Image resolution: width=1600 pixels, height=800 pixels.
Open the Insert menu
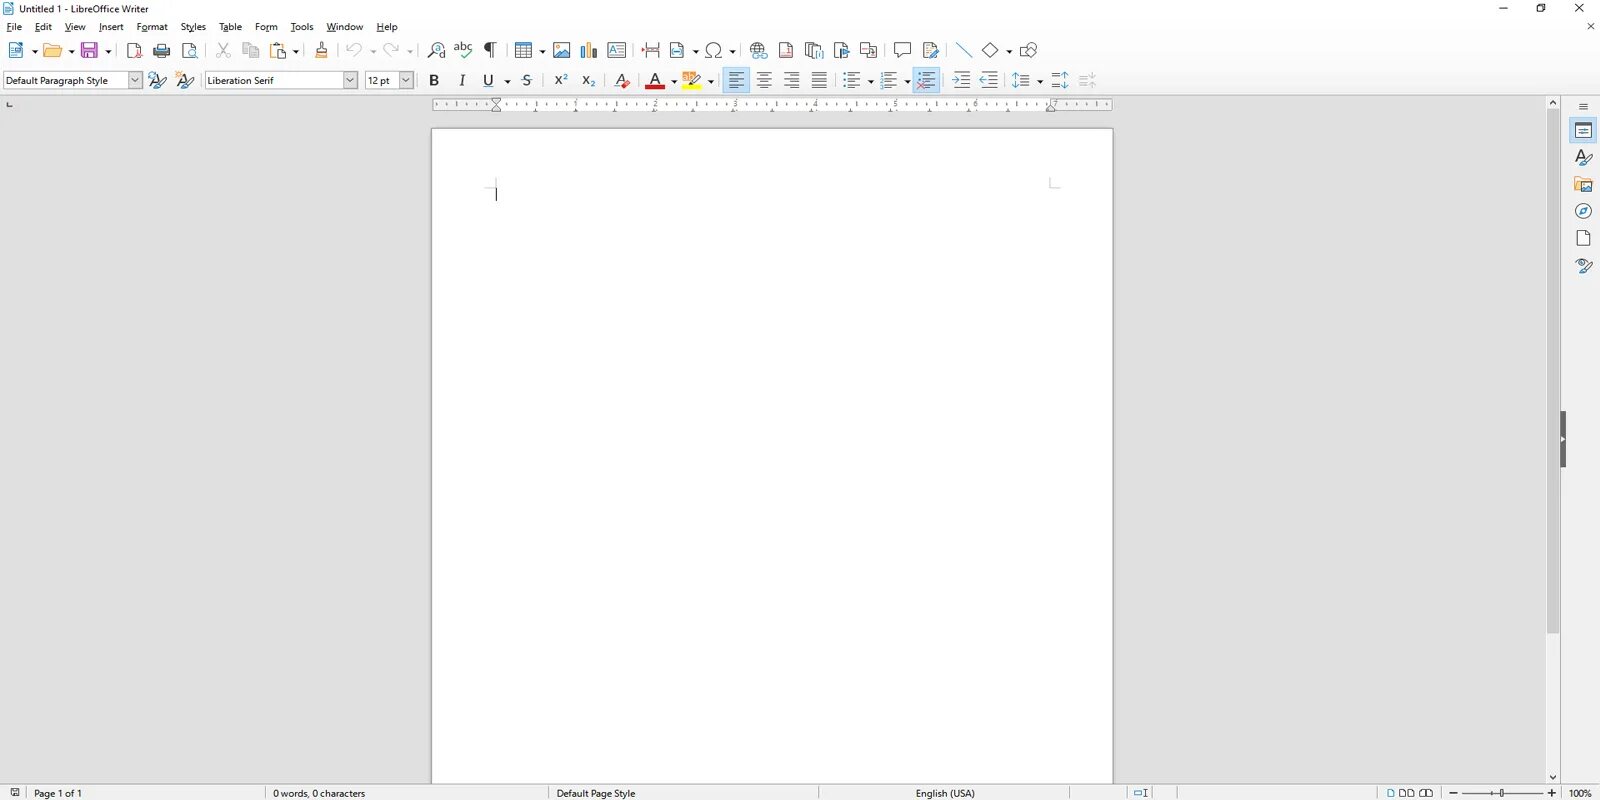111,27
